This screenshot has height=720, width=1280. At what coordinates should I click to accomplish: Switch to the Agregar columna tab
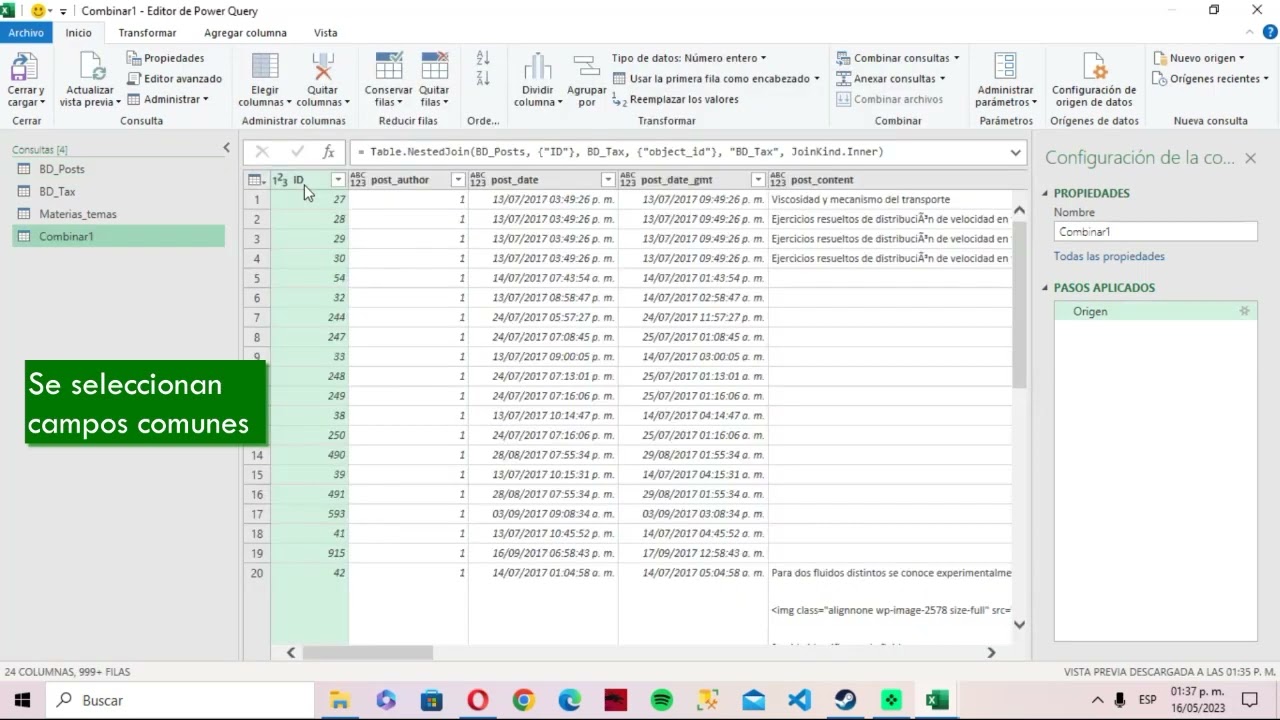click(245, 32)
